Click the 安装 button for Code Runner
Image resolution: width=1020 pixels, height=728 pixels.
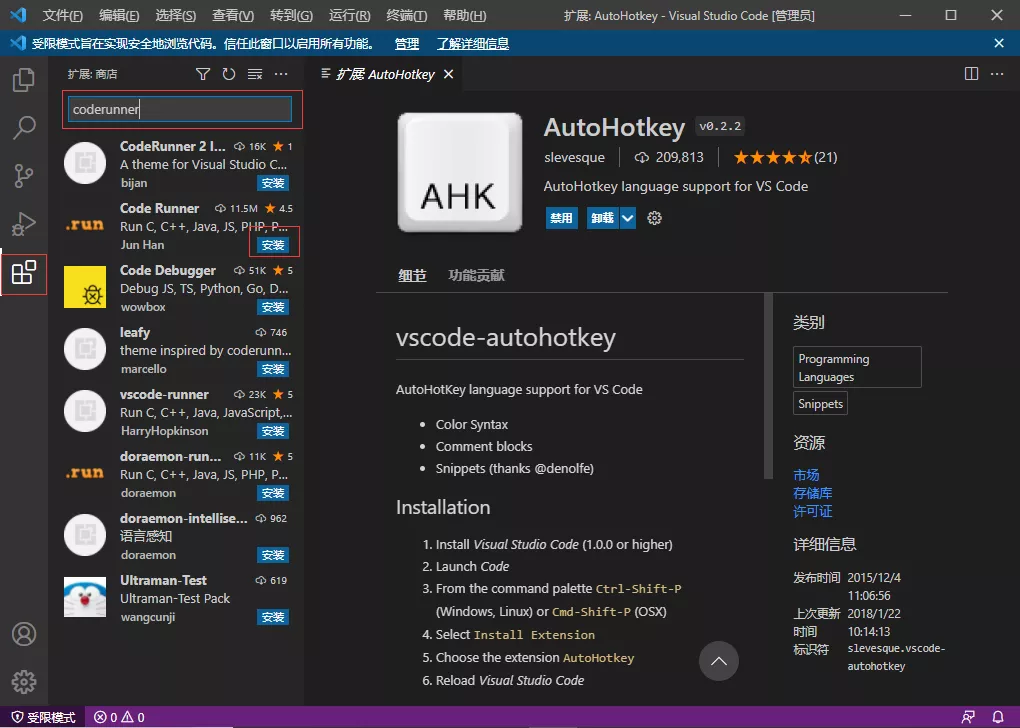tap(272, 244)
